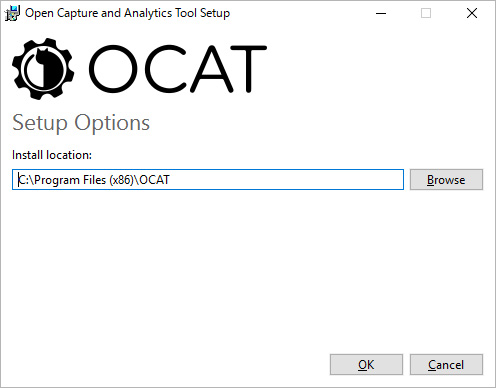Minimize the setup window
The image size is (496, 388).
(381, 13)
